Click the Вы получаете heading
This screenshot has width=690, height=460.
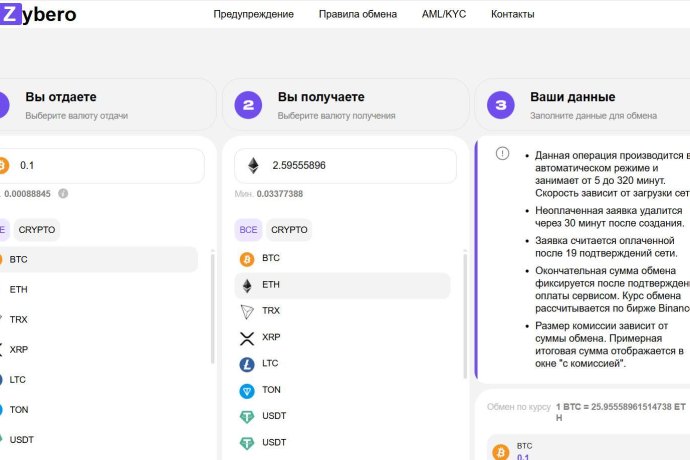(x=321, y=97)
